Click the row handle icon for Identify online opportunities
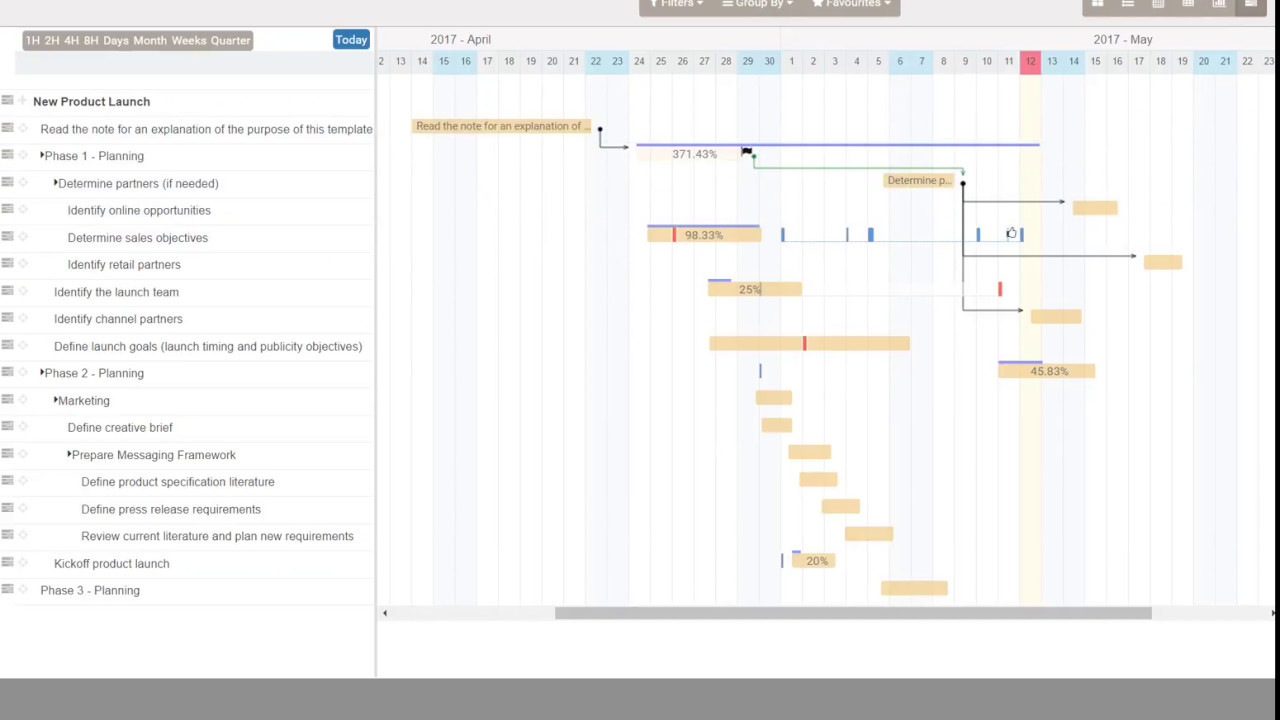This screenshot has width=1280, height=720. click(x=8, y=209)
